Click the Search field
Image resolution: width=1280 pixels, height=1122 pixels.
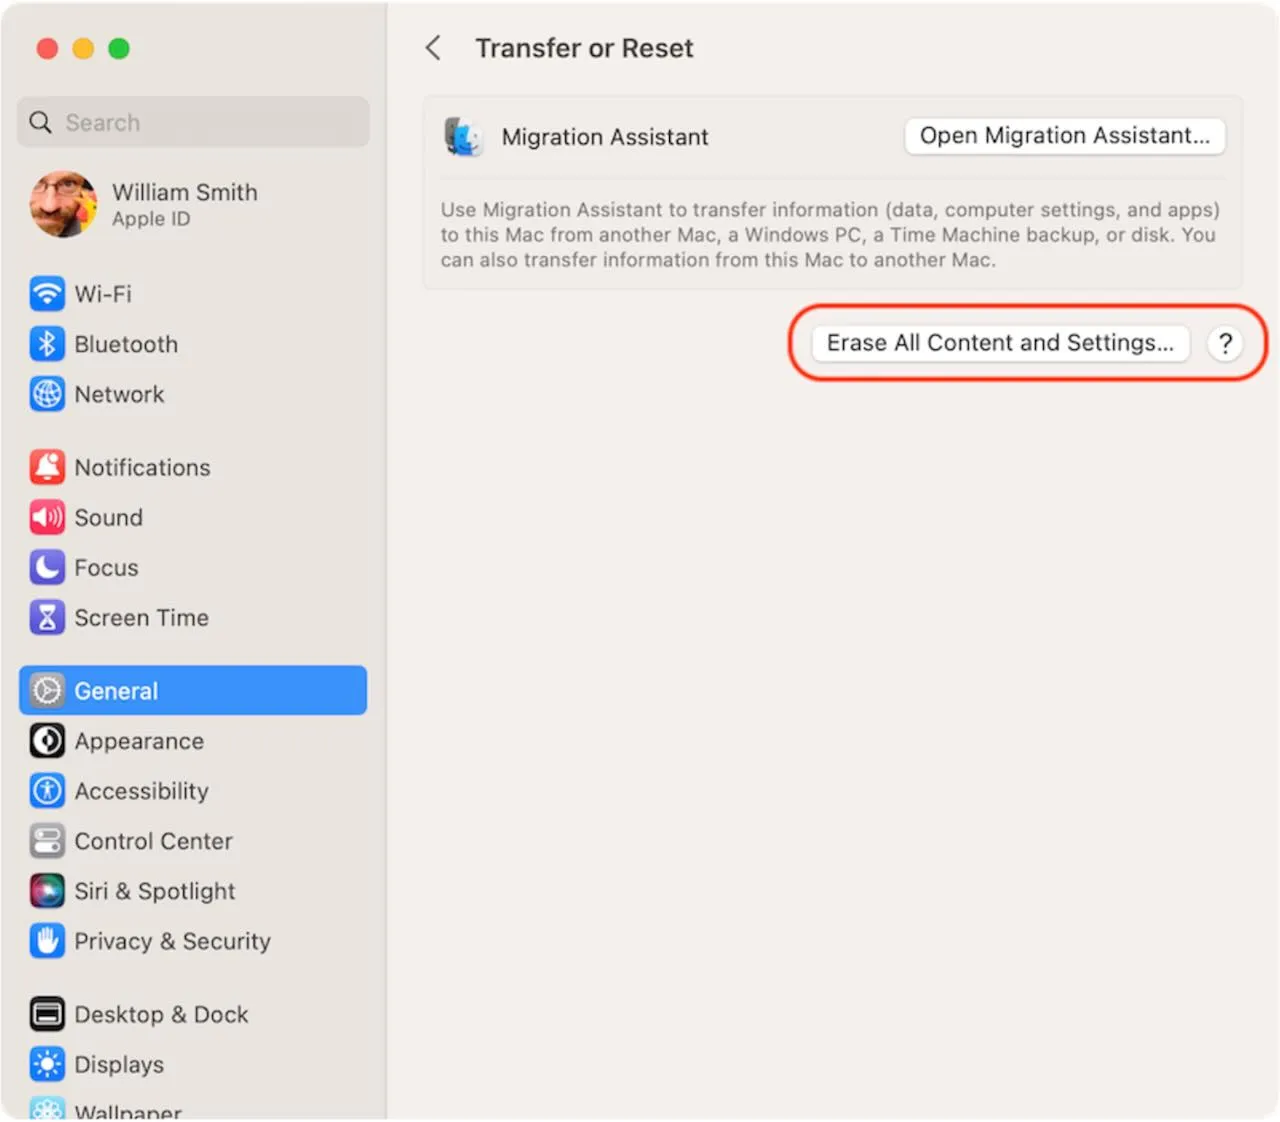[193, 122]
